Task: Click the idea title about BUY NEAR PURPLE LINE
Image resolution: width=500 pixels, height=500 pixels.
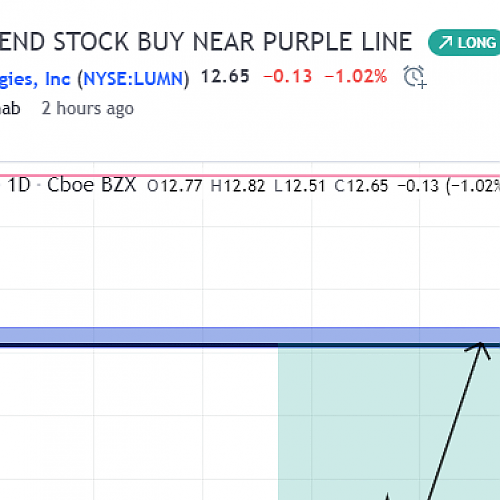Action: tap(206, 42)
